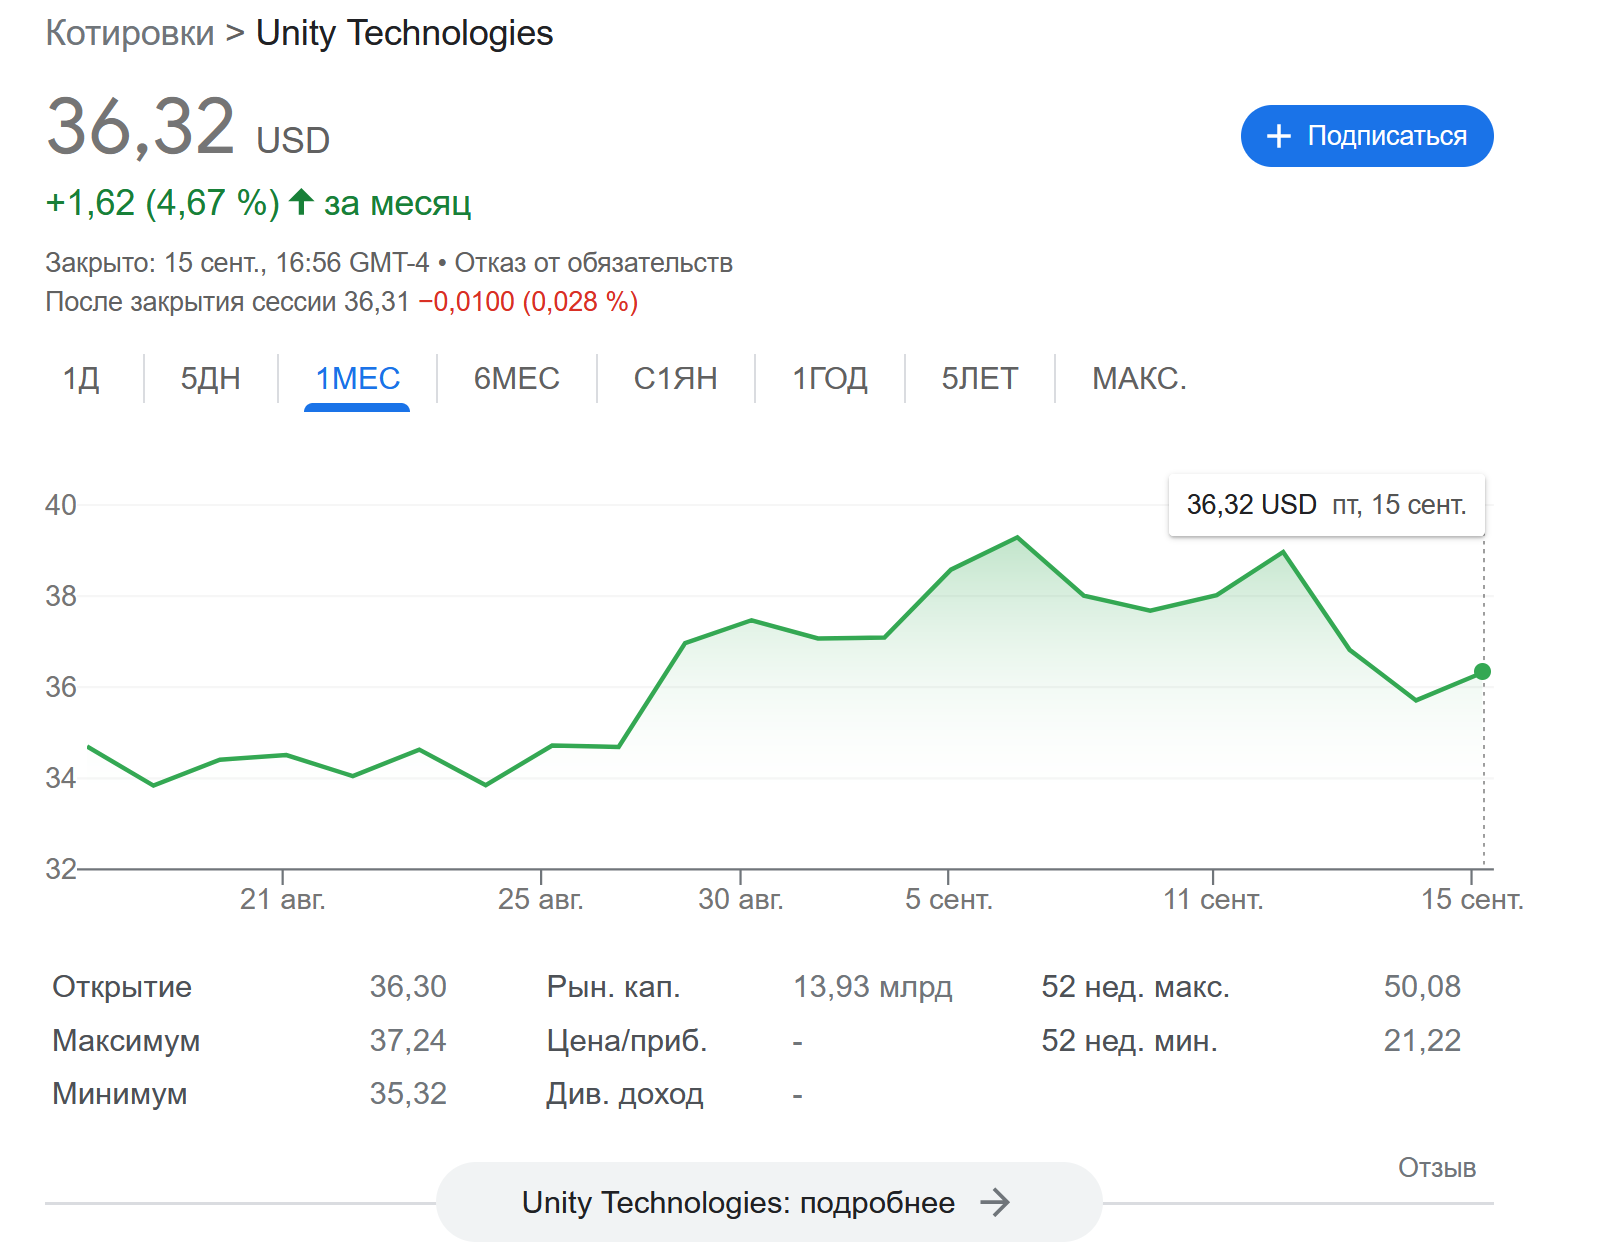The height and width of the screenshot is (1249, 1597).
Task: Click the 52 нед. макс. label
Action: [1135, 987]
